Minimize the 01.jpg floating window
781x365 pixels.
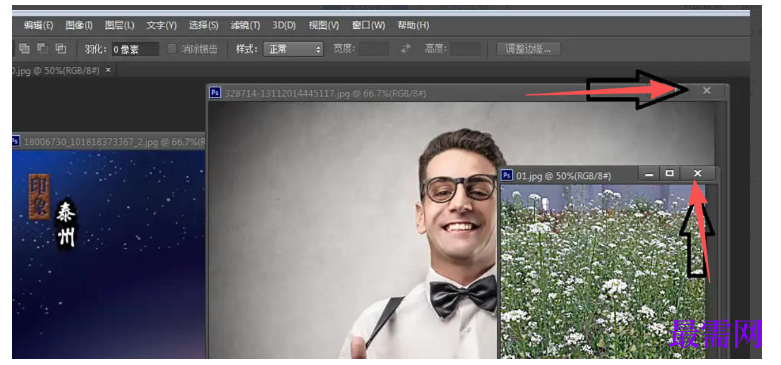pos(649,174)
